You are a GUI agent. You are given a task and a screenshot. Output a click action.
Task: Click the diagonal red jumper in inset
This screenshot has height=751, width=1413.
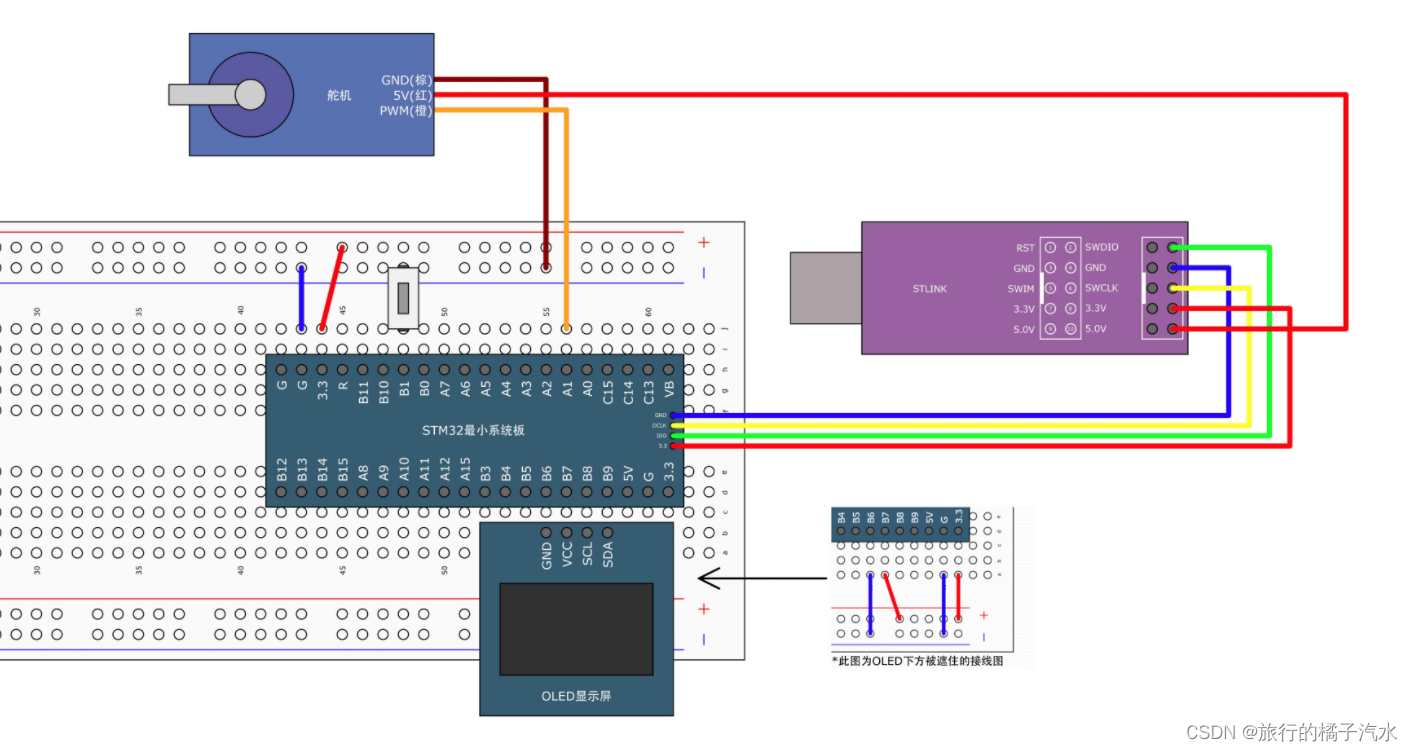tap(892, 597)
